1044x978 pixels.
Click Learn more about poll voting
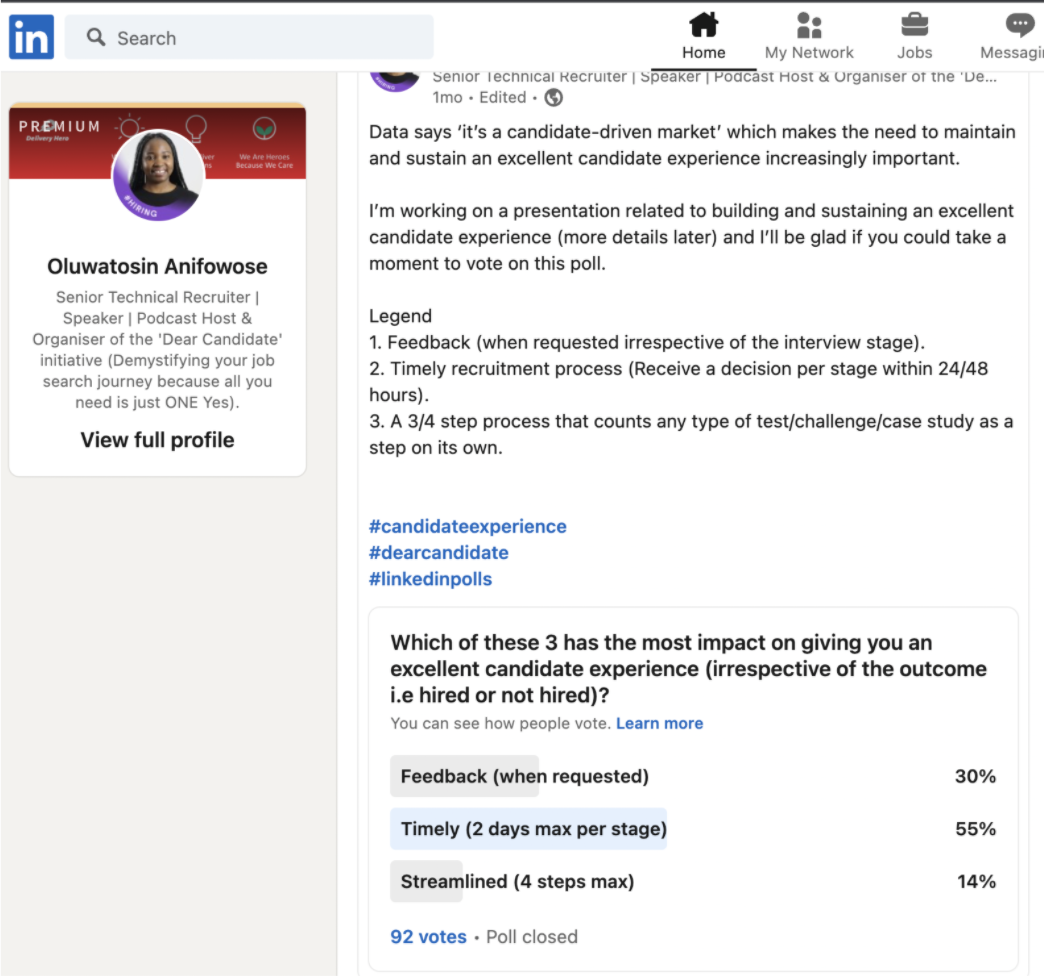pyautogui.click(x=659, y=723)
